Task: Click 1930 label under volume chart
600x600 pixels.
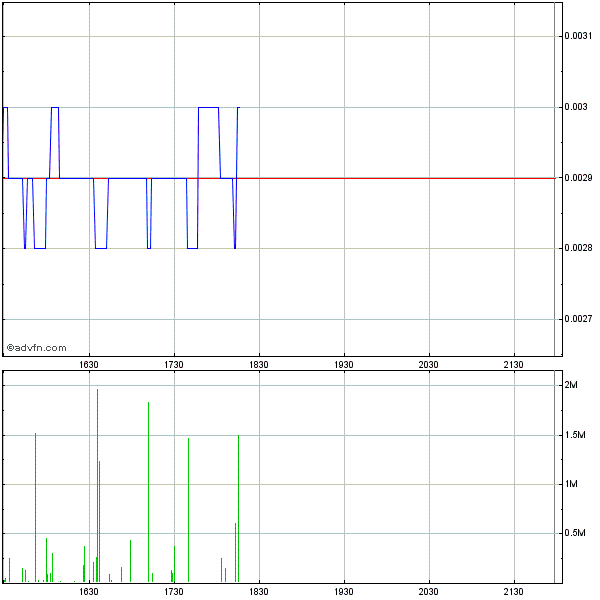Action: click(344, 592)
